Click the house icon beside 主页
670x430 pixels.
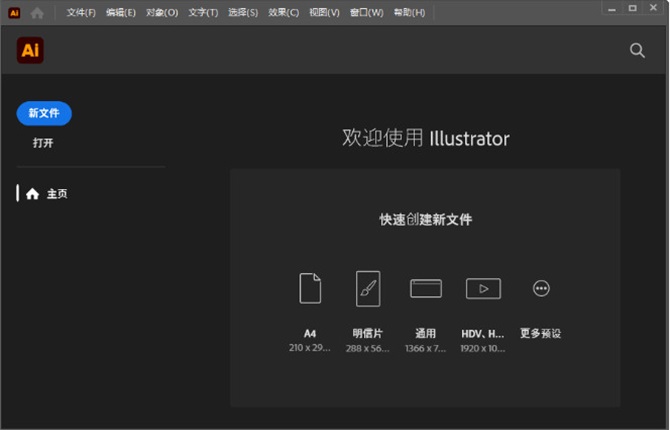[32, 194]
